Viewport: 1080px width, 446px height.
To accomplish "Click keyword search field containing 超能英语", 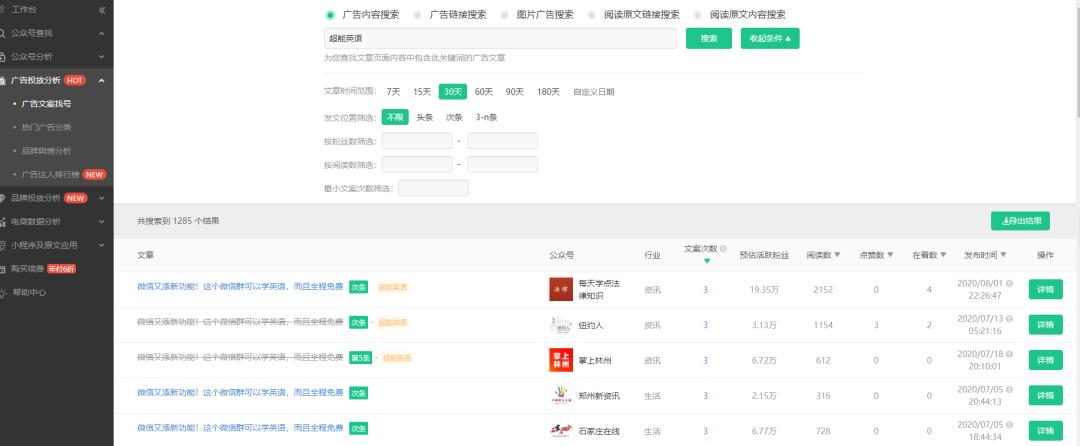I will tap(500, 39).
